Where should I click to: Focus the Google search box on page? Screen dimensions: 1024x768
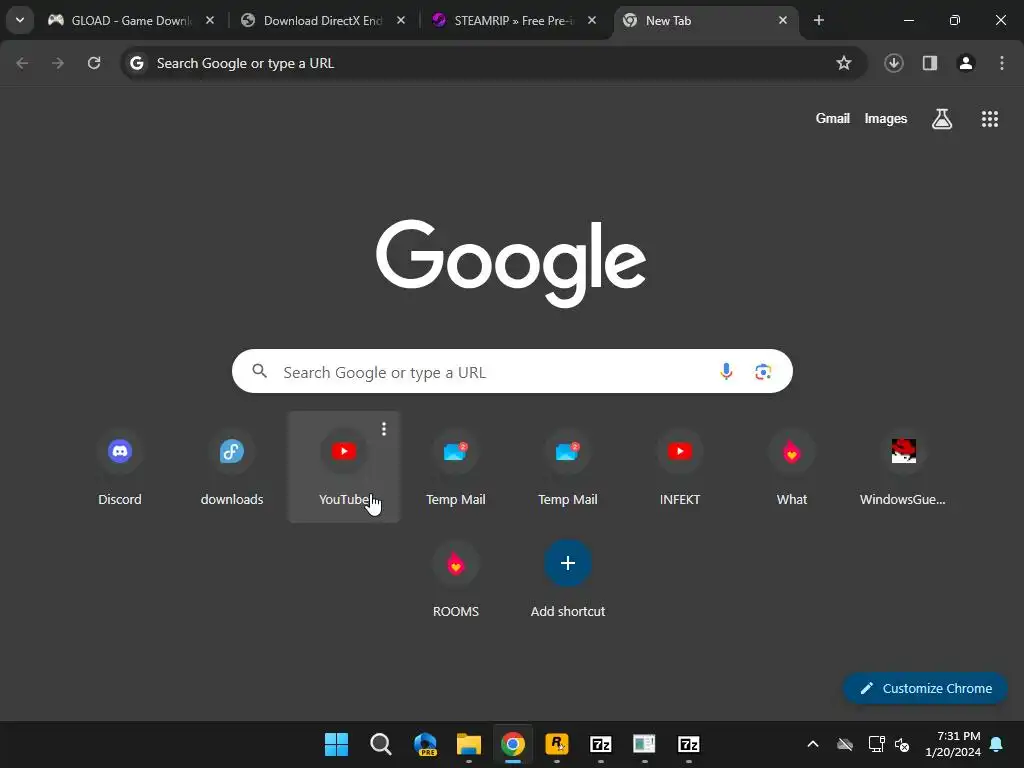pyautogui.click(x=512, y=372)
